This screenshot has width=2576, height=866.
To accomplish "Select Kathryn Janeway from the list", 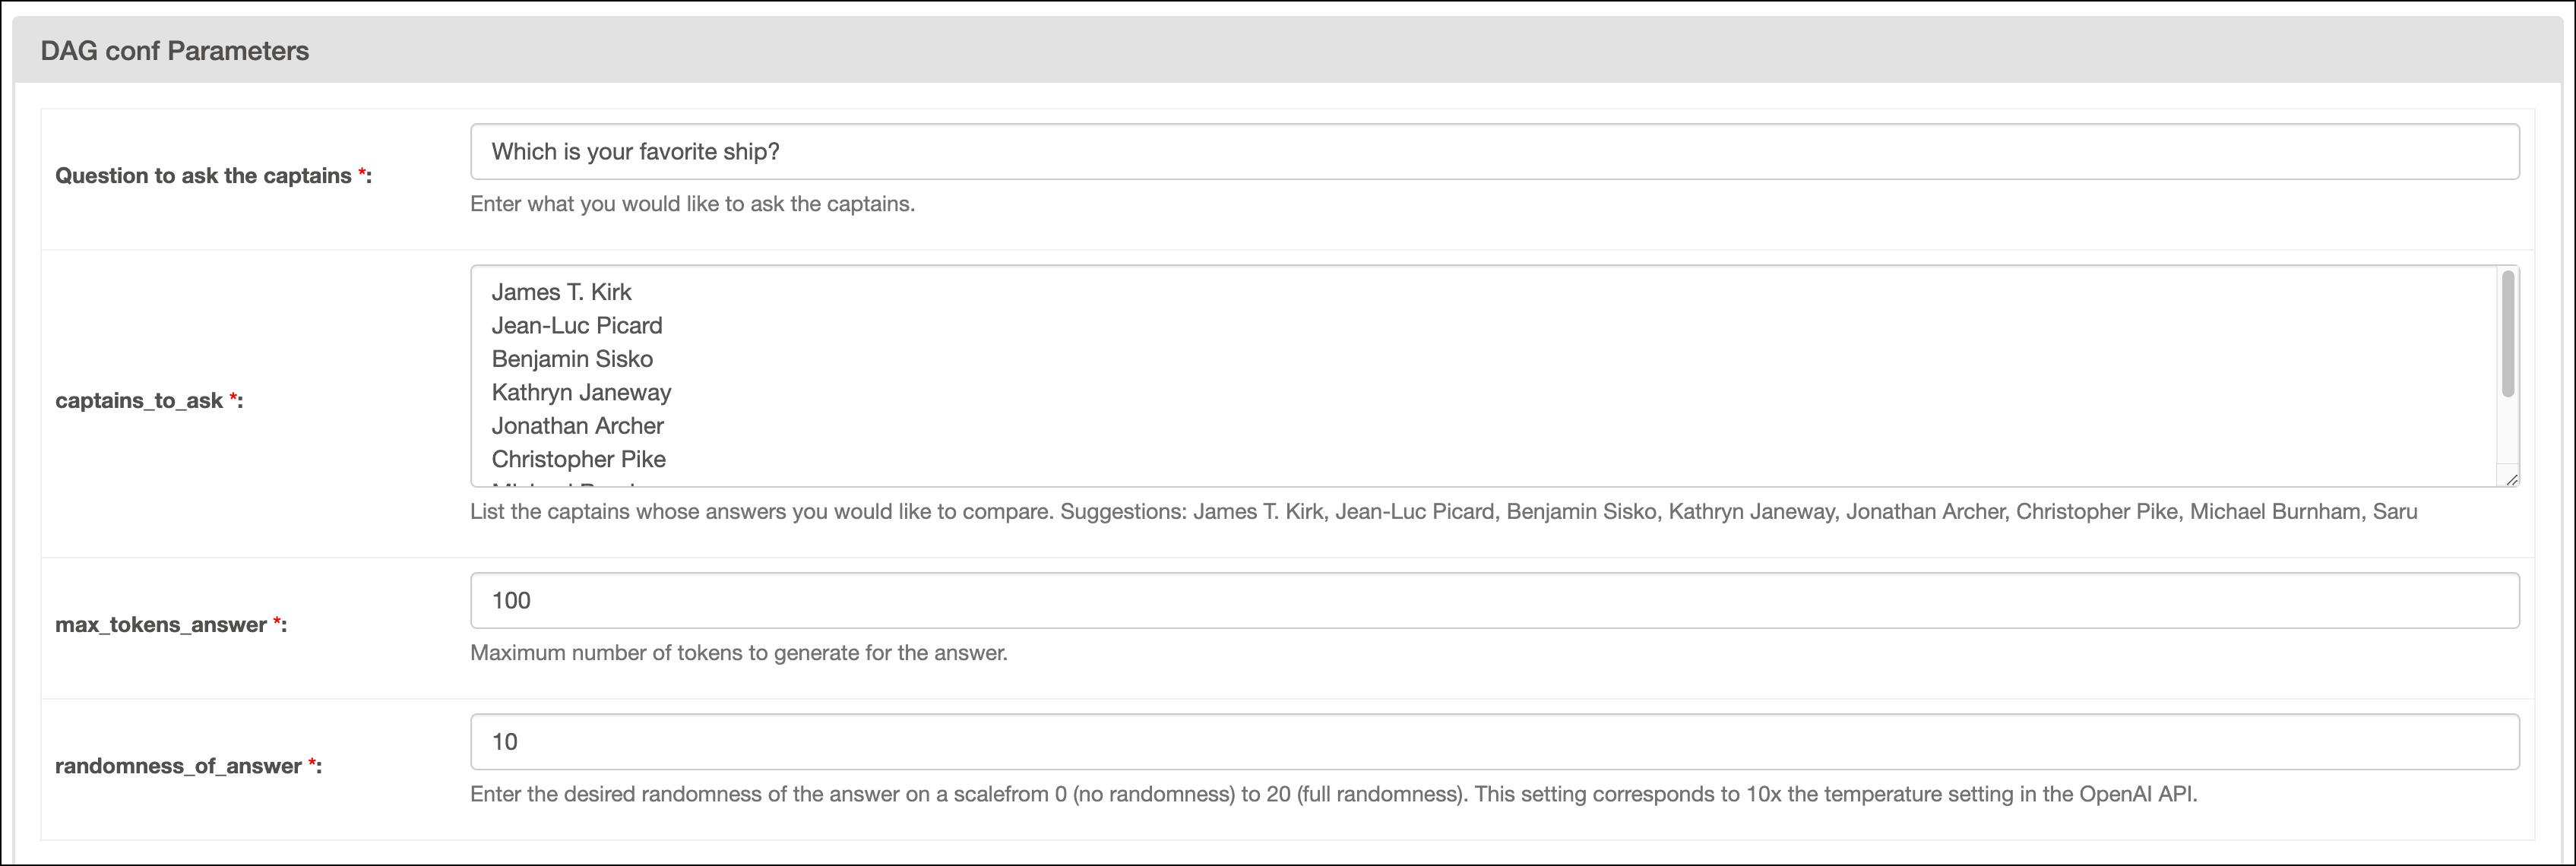I will 580,392.
